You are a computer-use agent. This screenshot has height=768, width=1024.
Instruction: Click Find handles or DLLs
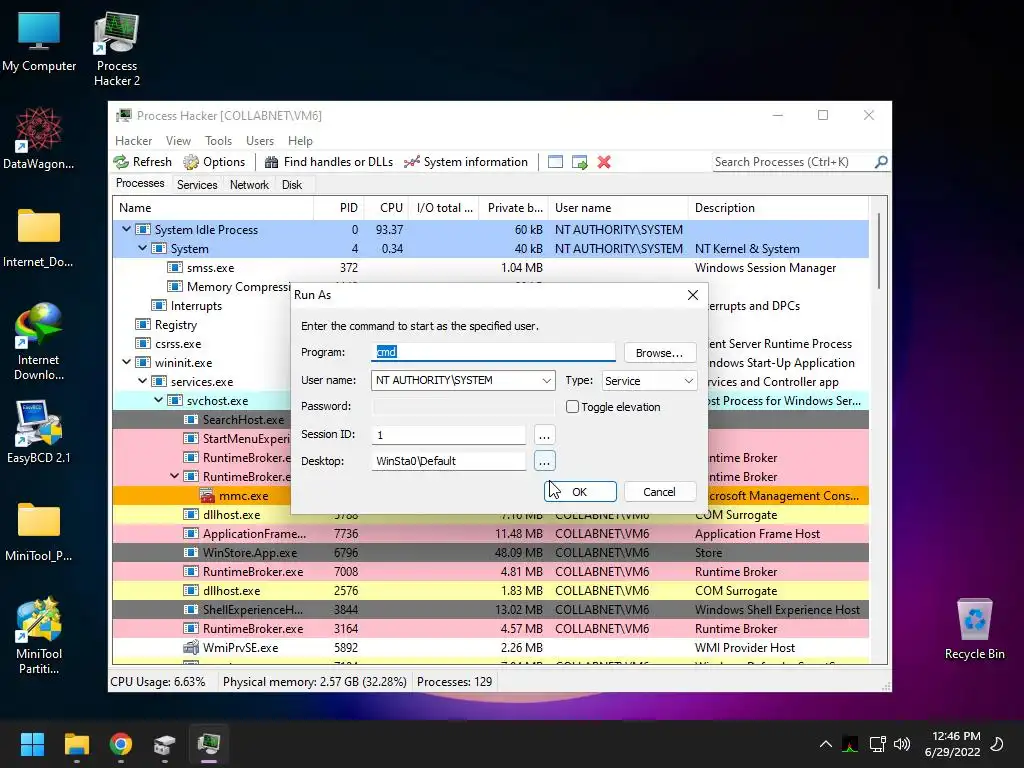[x=329, y=162]
